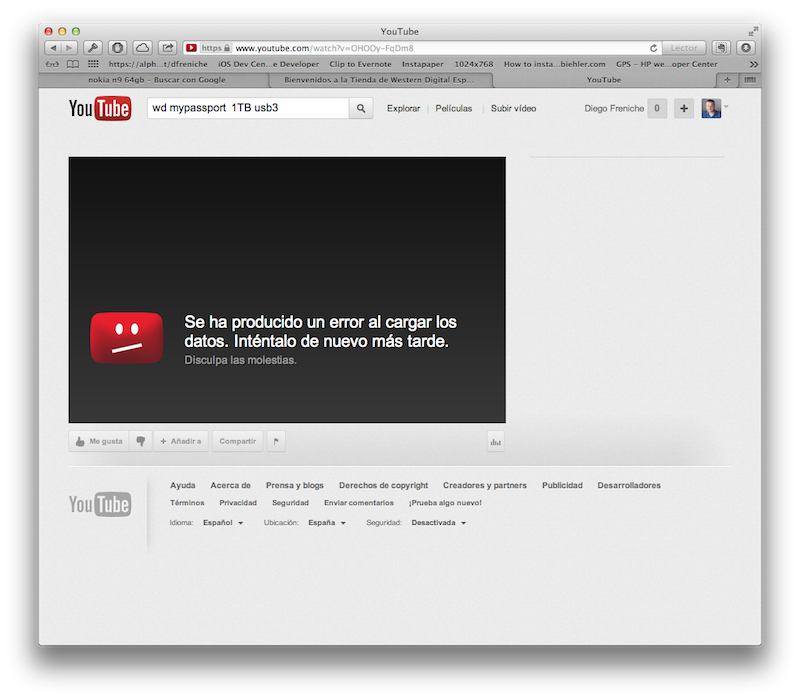Switch to the Western Digital store tab
Screen dimensions: 800x699
(388, 79)
